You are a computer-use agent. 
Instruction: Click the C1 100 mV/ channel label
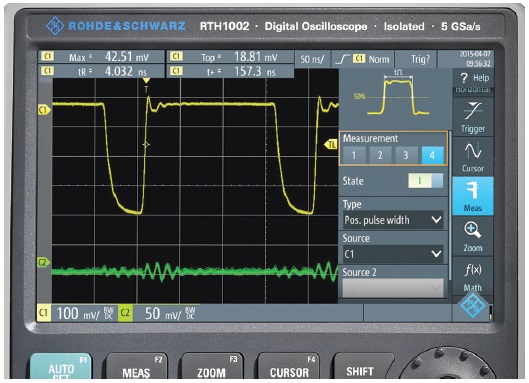(77, 313)
